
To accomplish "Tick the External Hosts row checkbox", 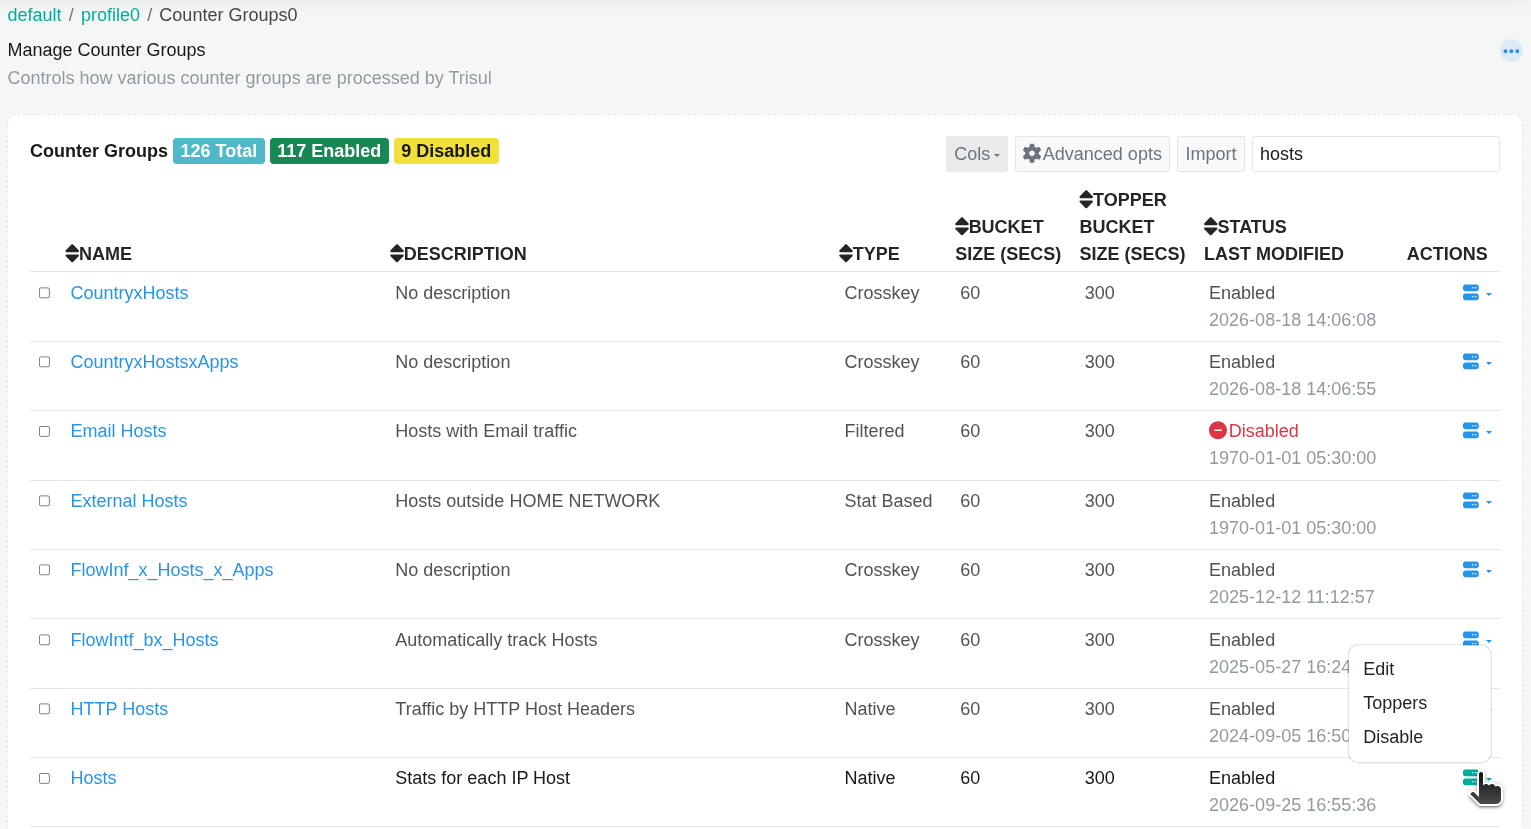I will pos(44,501).
